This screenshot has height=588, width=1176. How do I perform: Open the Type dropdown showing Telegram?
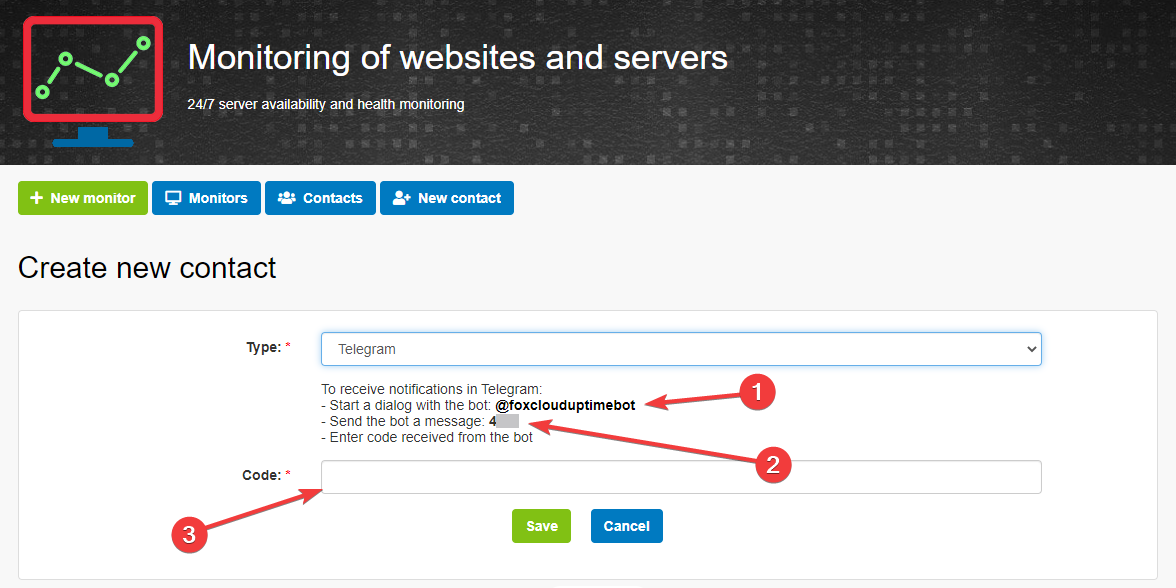680,349
